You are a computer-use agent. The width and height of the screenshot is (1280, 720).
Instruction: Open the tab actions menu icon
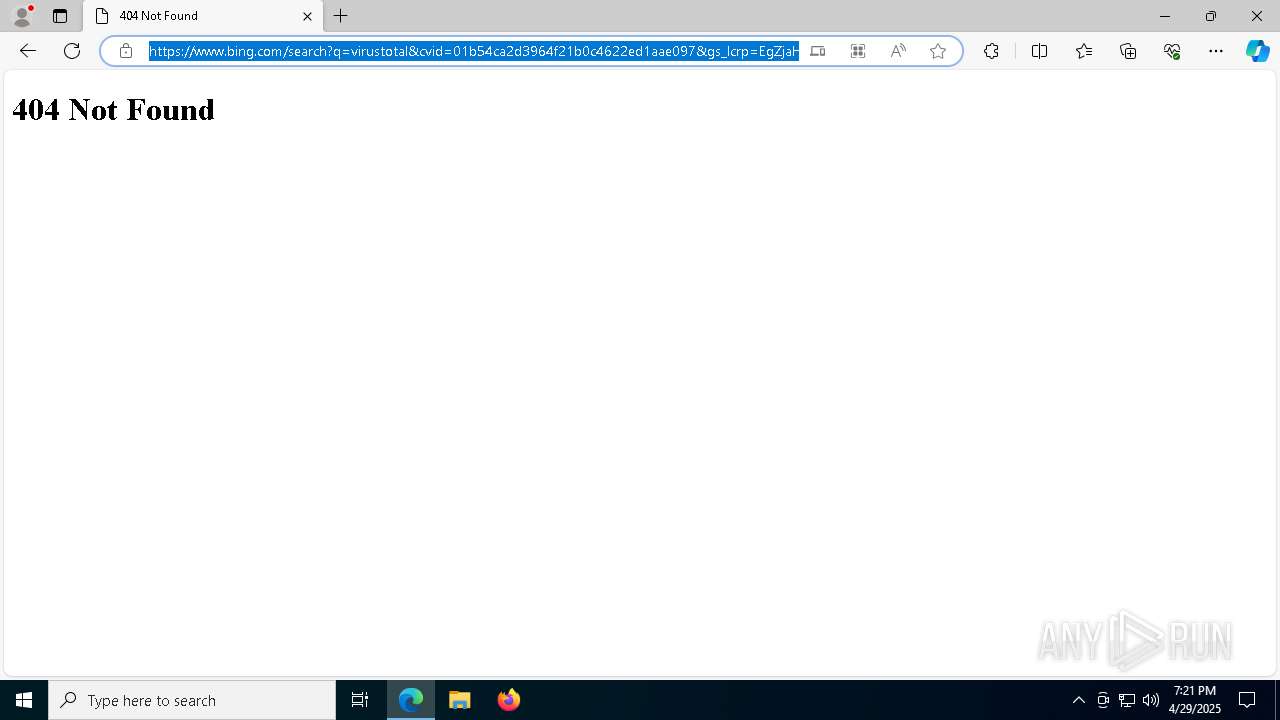(x=60, y=16)
